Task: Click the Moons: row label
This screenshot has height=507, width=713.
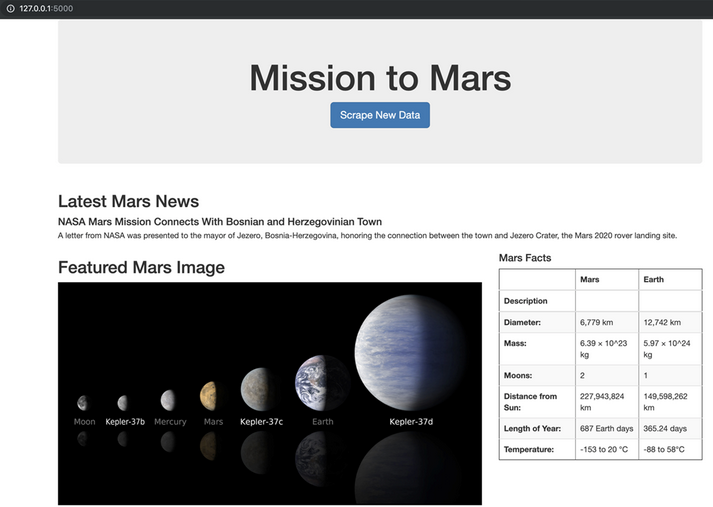Action: pyautogui.click(x=537, y=376)
